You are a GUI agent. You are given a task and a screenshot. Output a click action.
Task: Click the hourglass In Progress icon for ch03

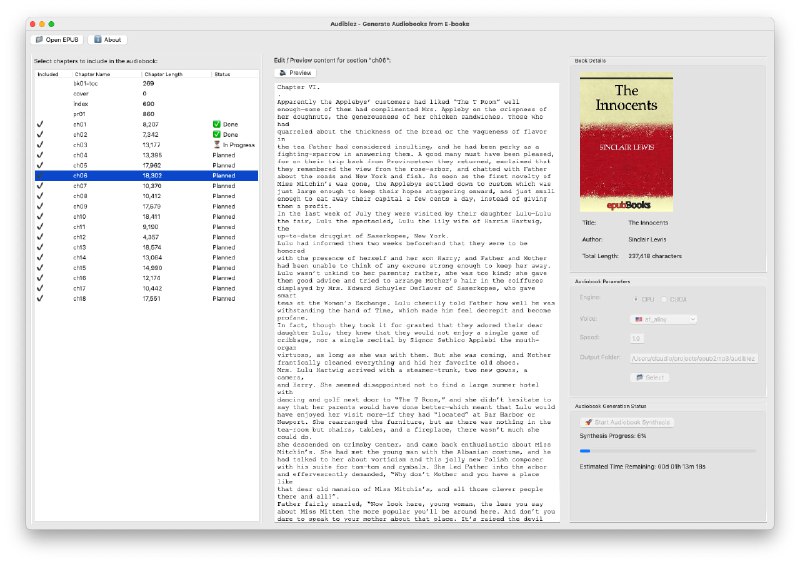(216, 145)
